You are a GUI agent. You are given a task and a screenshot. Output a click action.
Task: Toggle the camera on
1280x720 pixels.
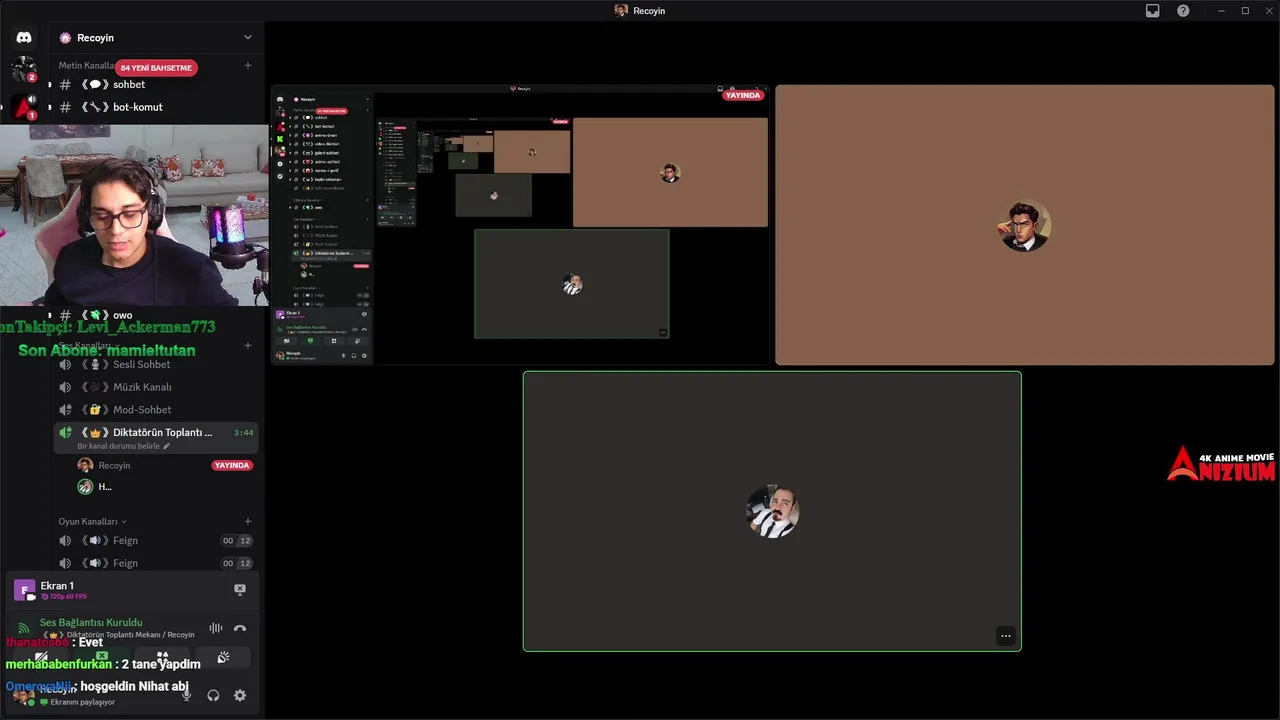click(41, 658)
